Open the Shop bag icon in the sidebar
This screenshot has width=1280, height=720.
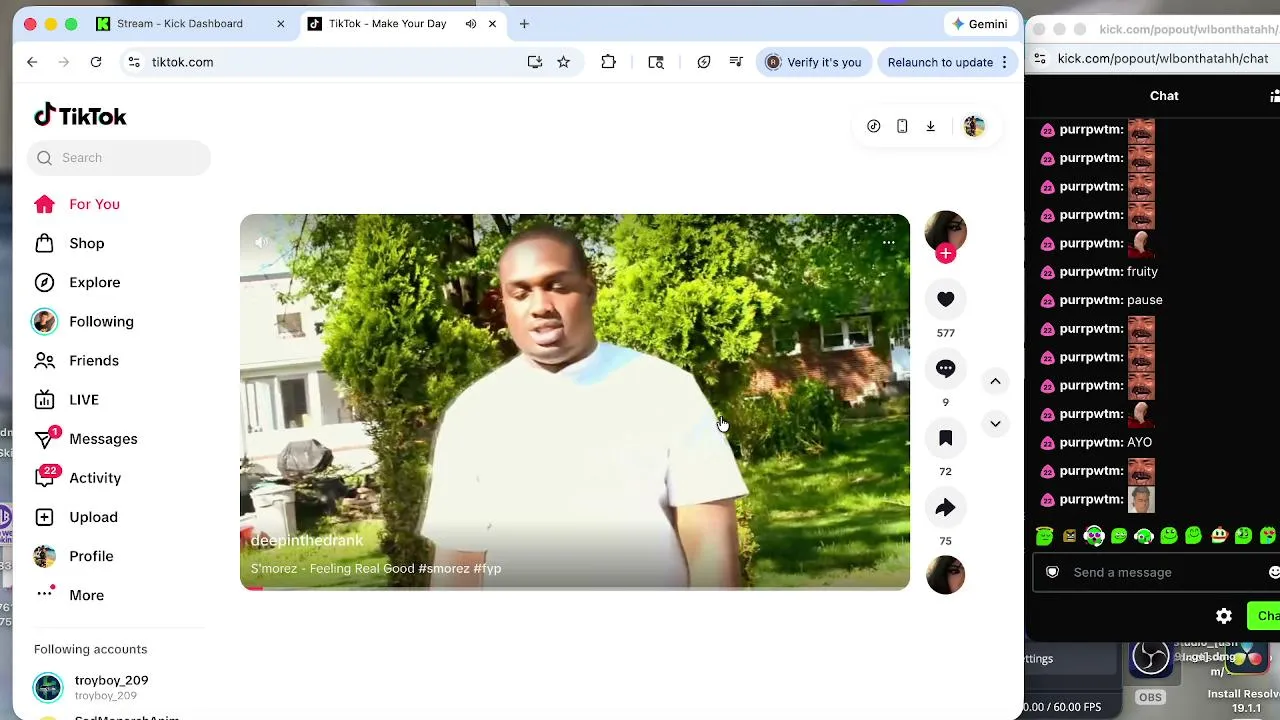tap(44, 243)
